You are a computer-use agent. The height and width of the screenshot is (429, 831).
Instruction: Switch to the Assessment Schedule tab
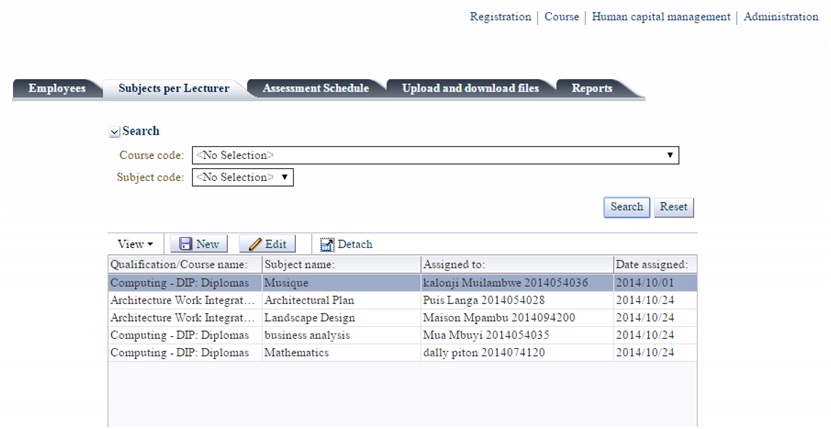[315, 88]
